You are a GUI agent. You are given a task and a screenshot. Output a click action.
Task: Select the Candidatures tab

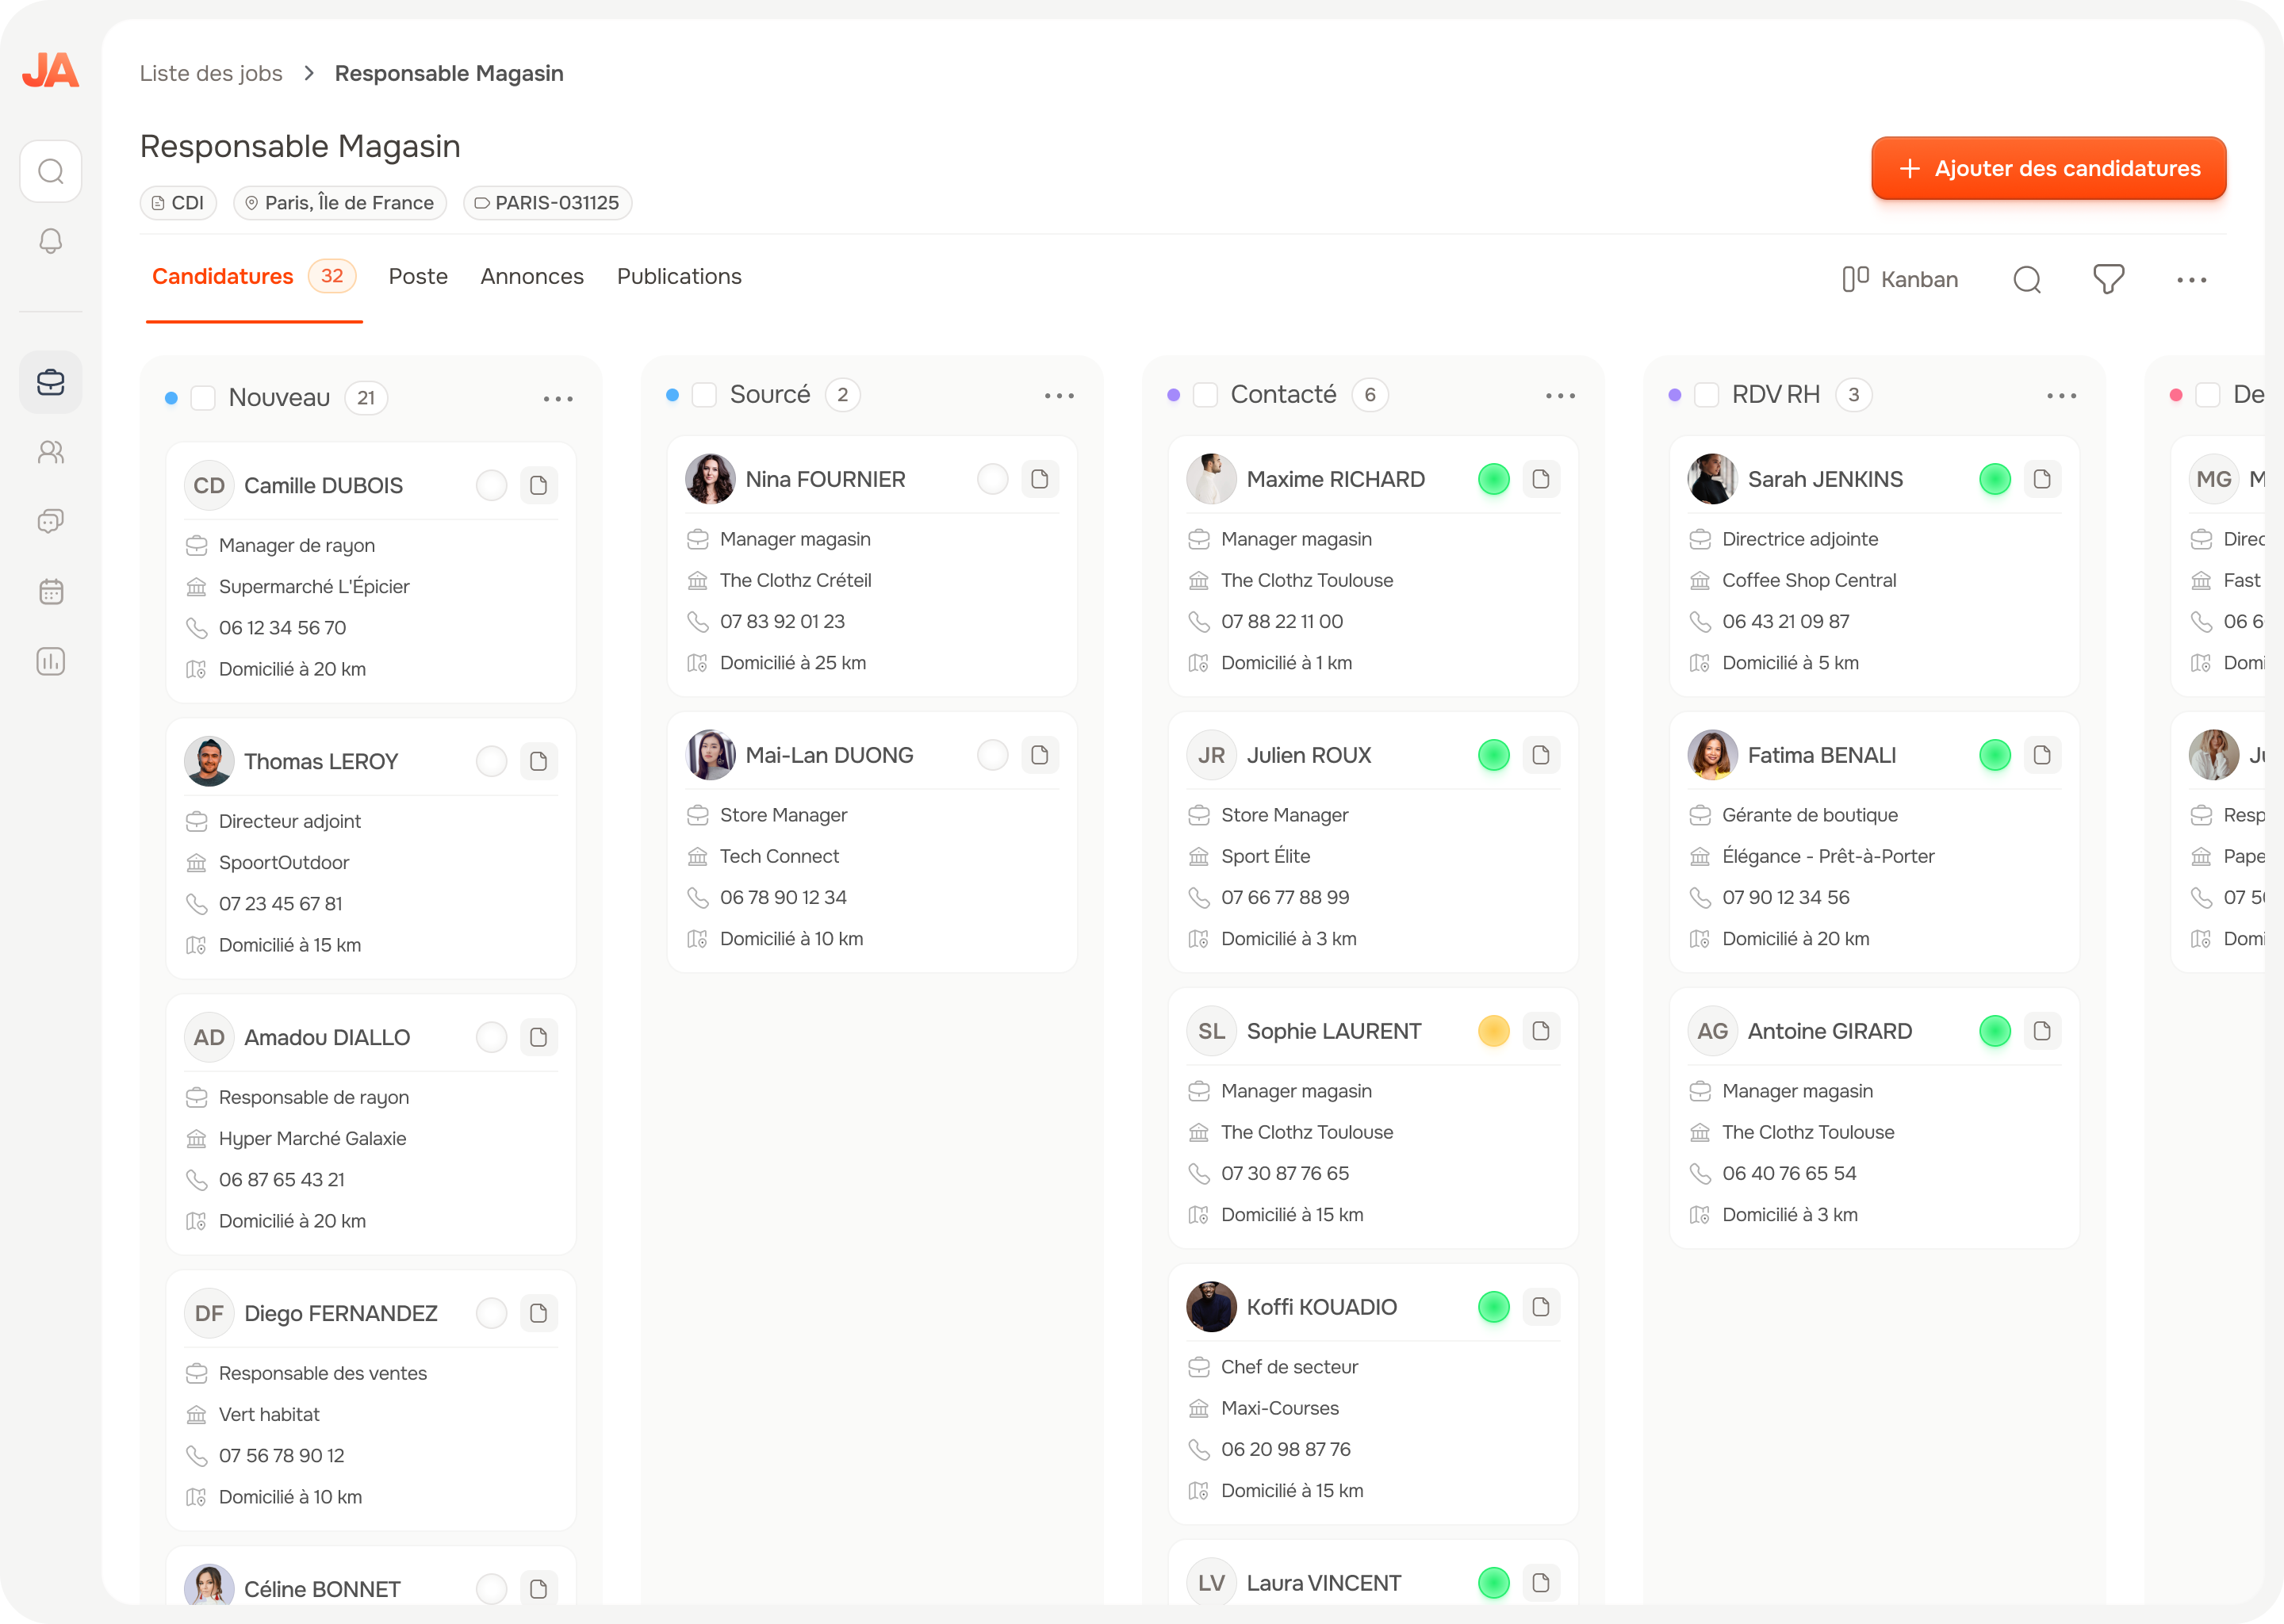pyautogui.click(x=253, y=277)
